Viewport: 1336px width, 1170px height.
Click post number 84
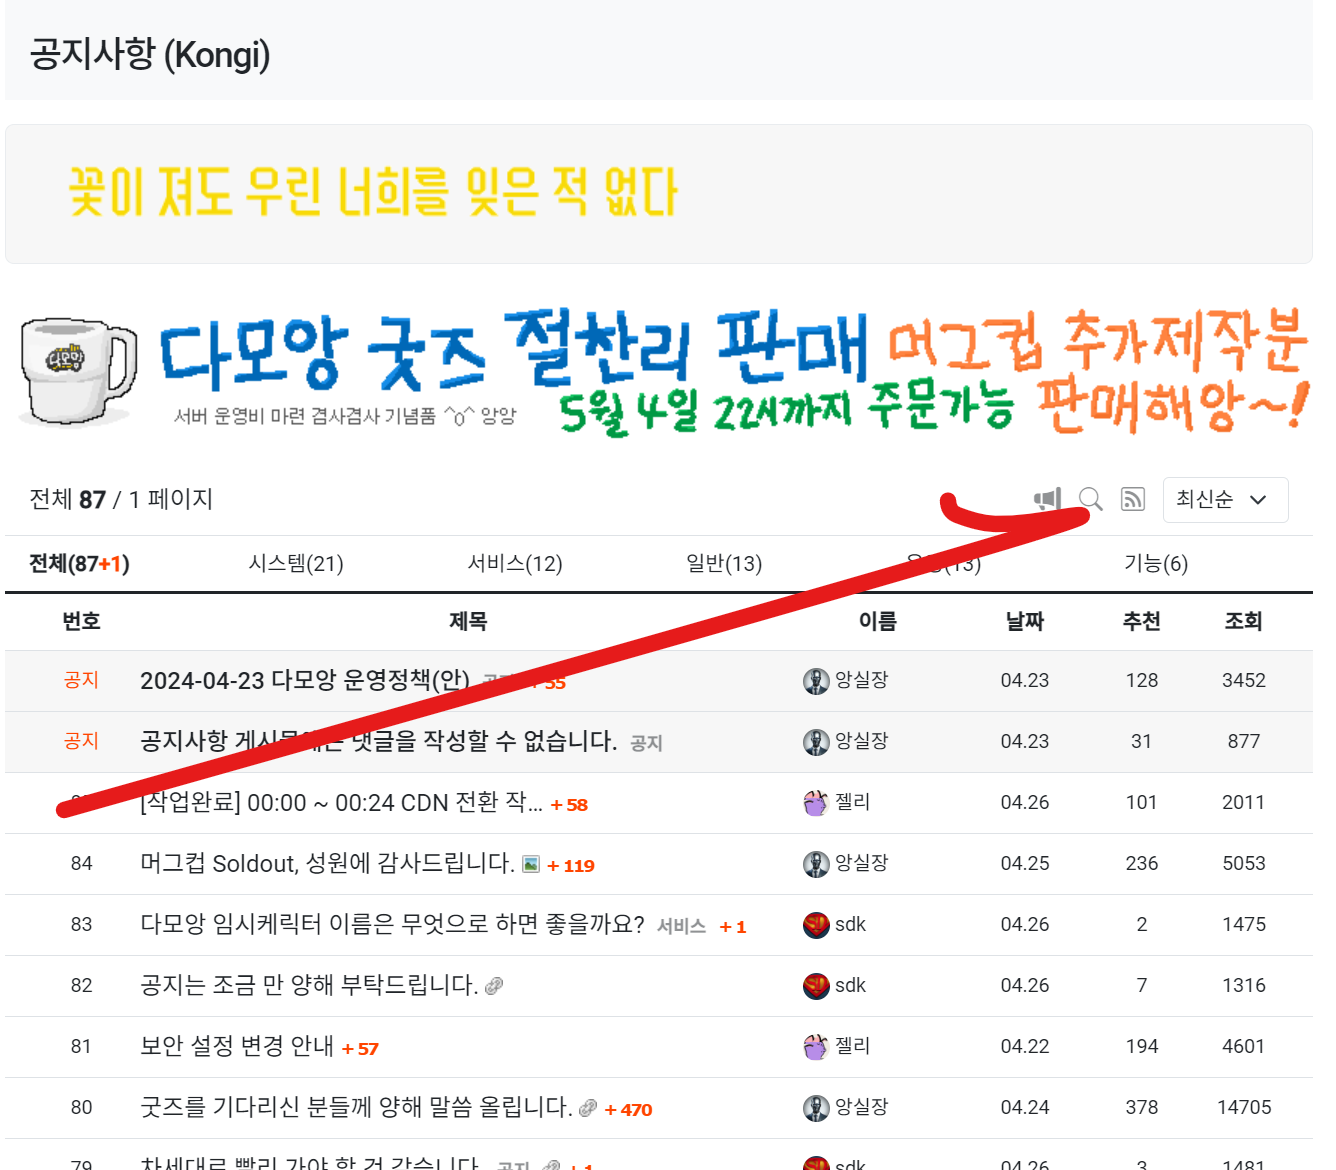(x=82, y=864)
